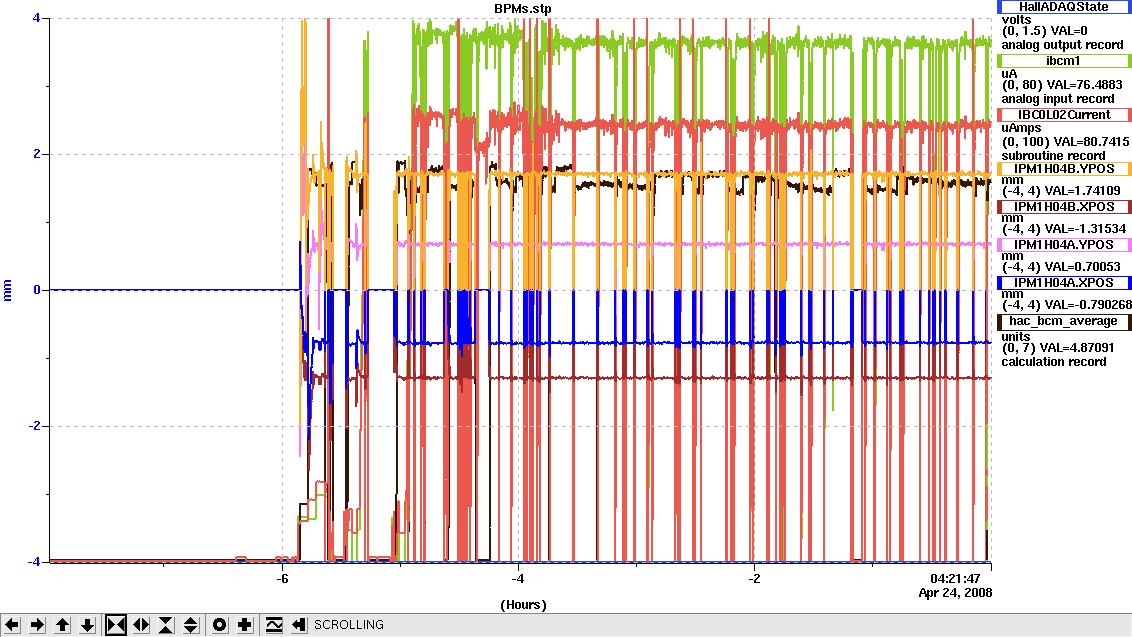Click the inward-pointing horizontal bowtie zoom icon
This screenshot has width=1132, height=637.
click(116, 625)
